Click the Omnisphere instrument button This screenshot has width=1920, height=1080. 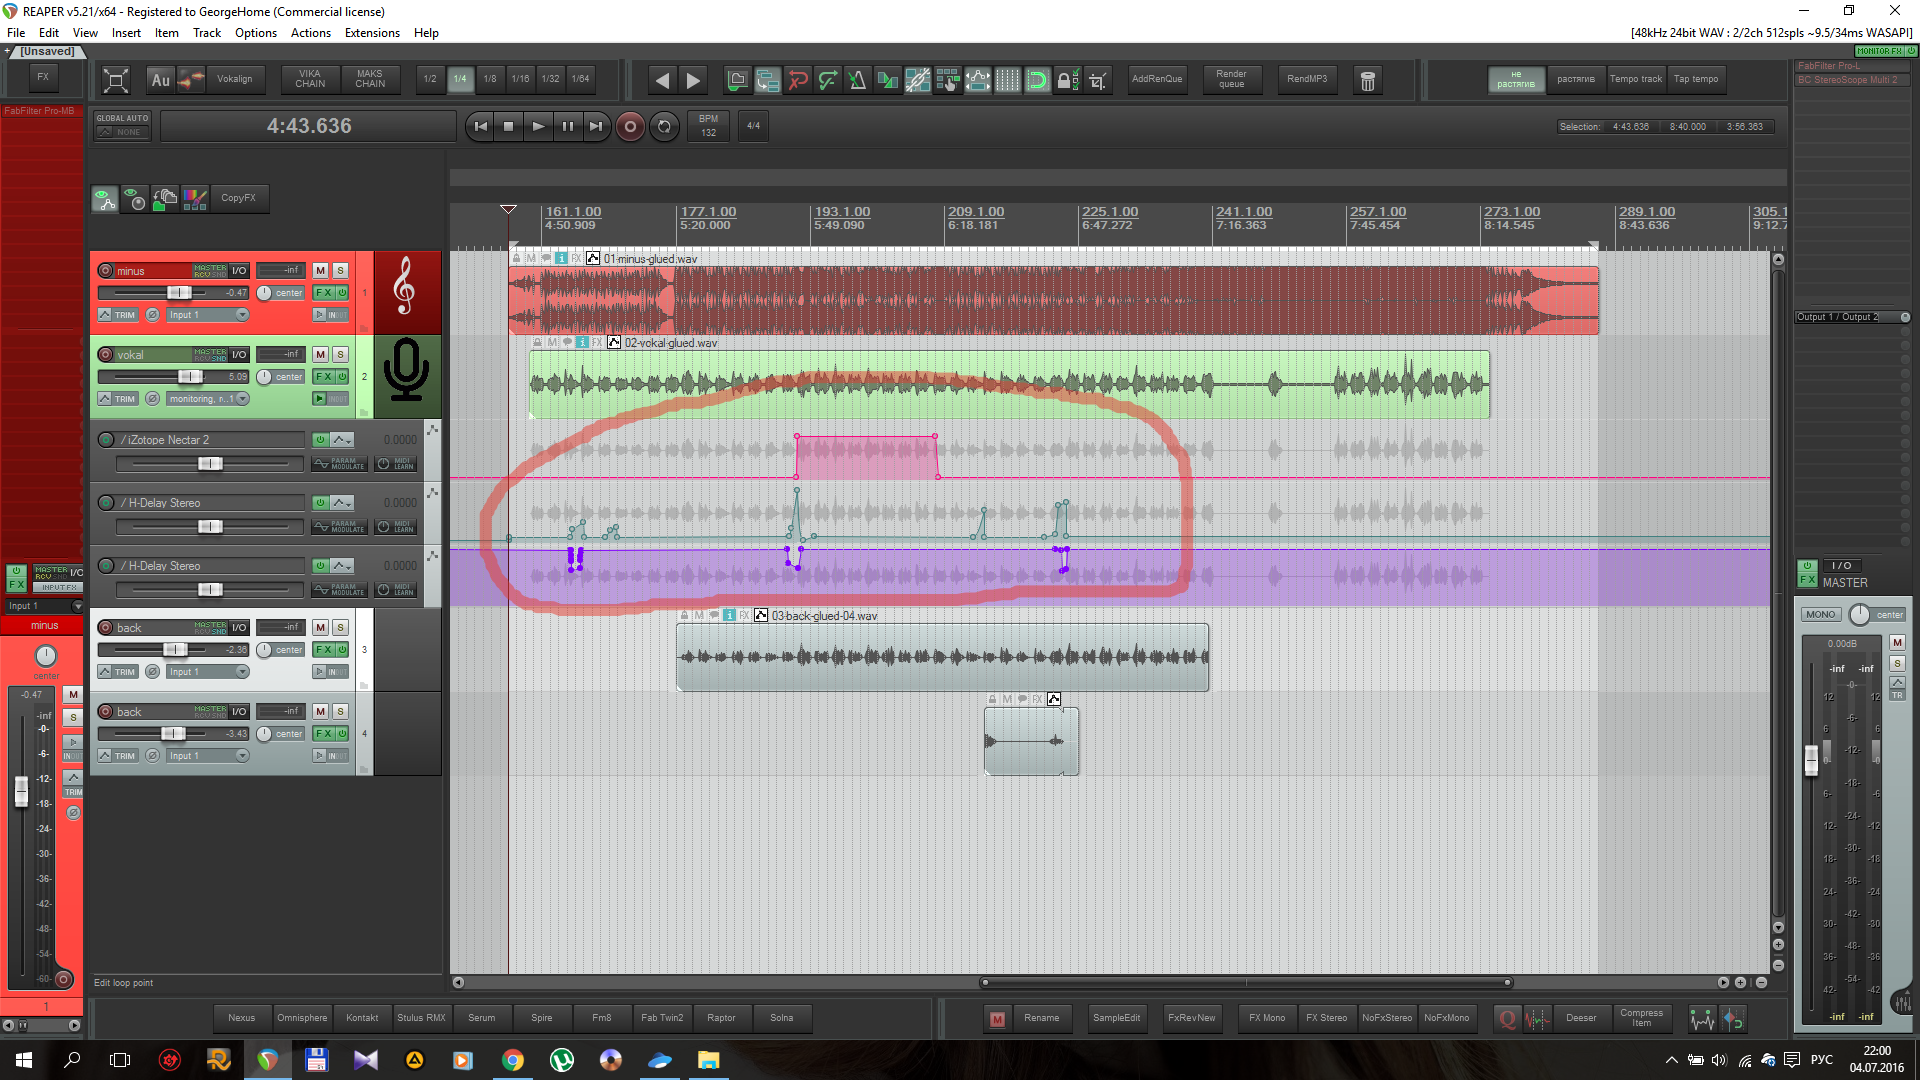click(x=302, y=1018)
